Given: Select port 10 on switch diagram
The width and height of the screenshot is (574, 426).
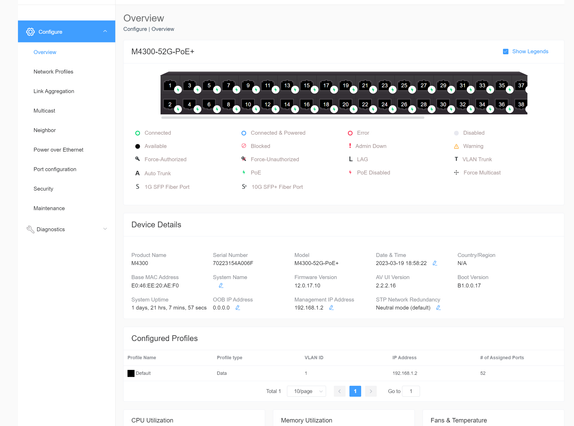Looking at the screenshot, I should (248, 104).
